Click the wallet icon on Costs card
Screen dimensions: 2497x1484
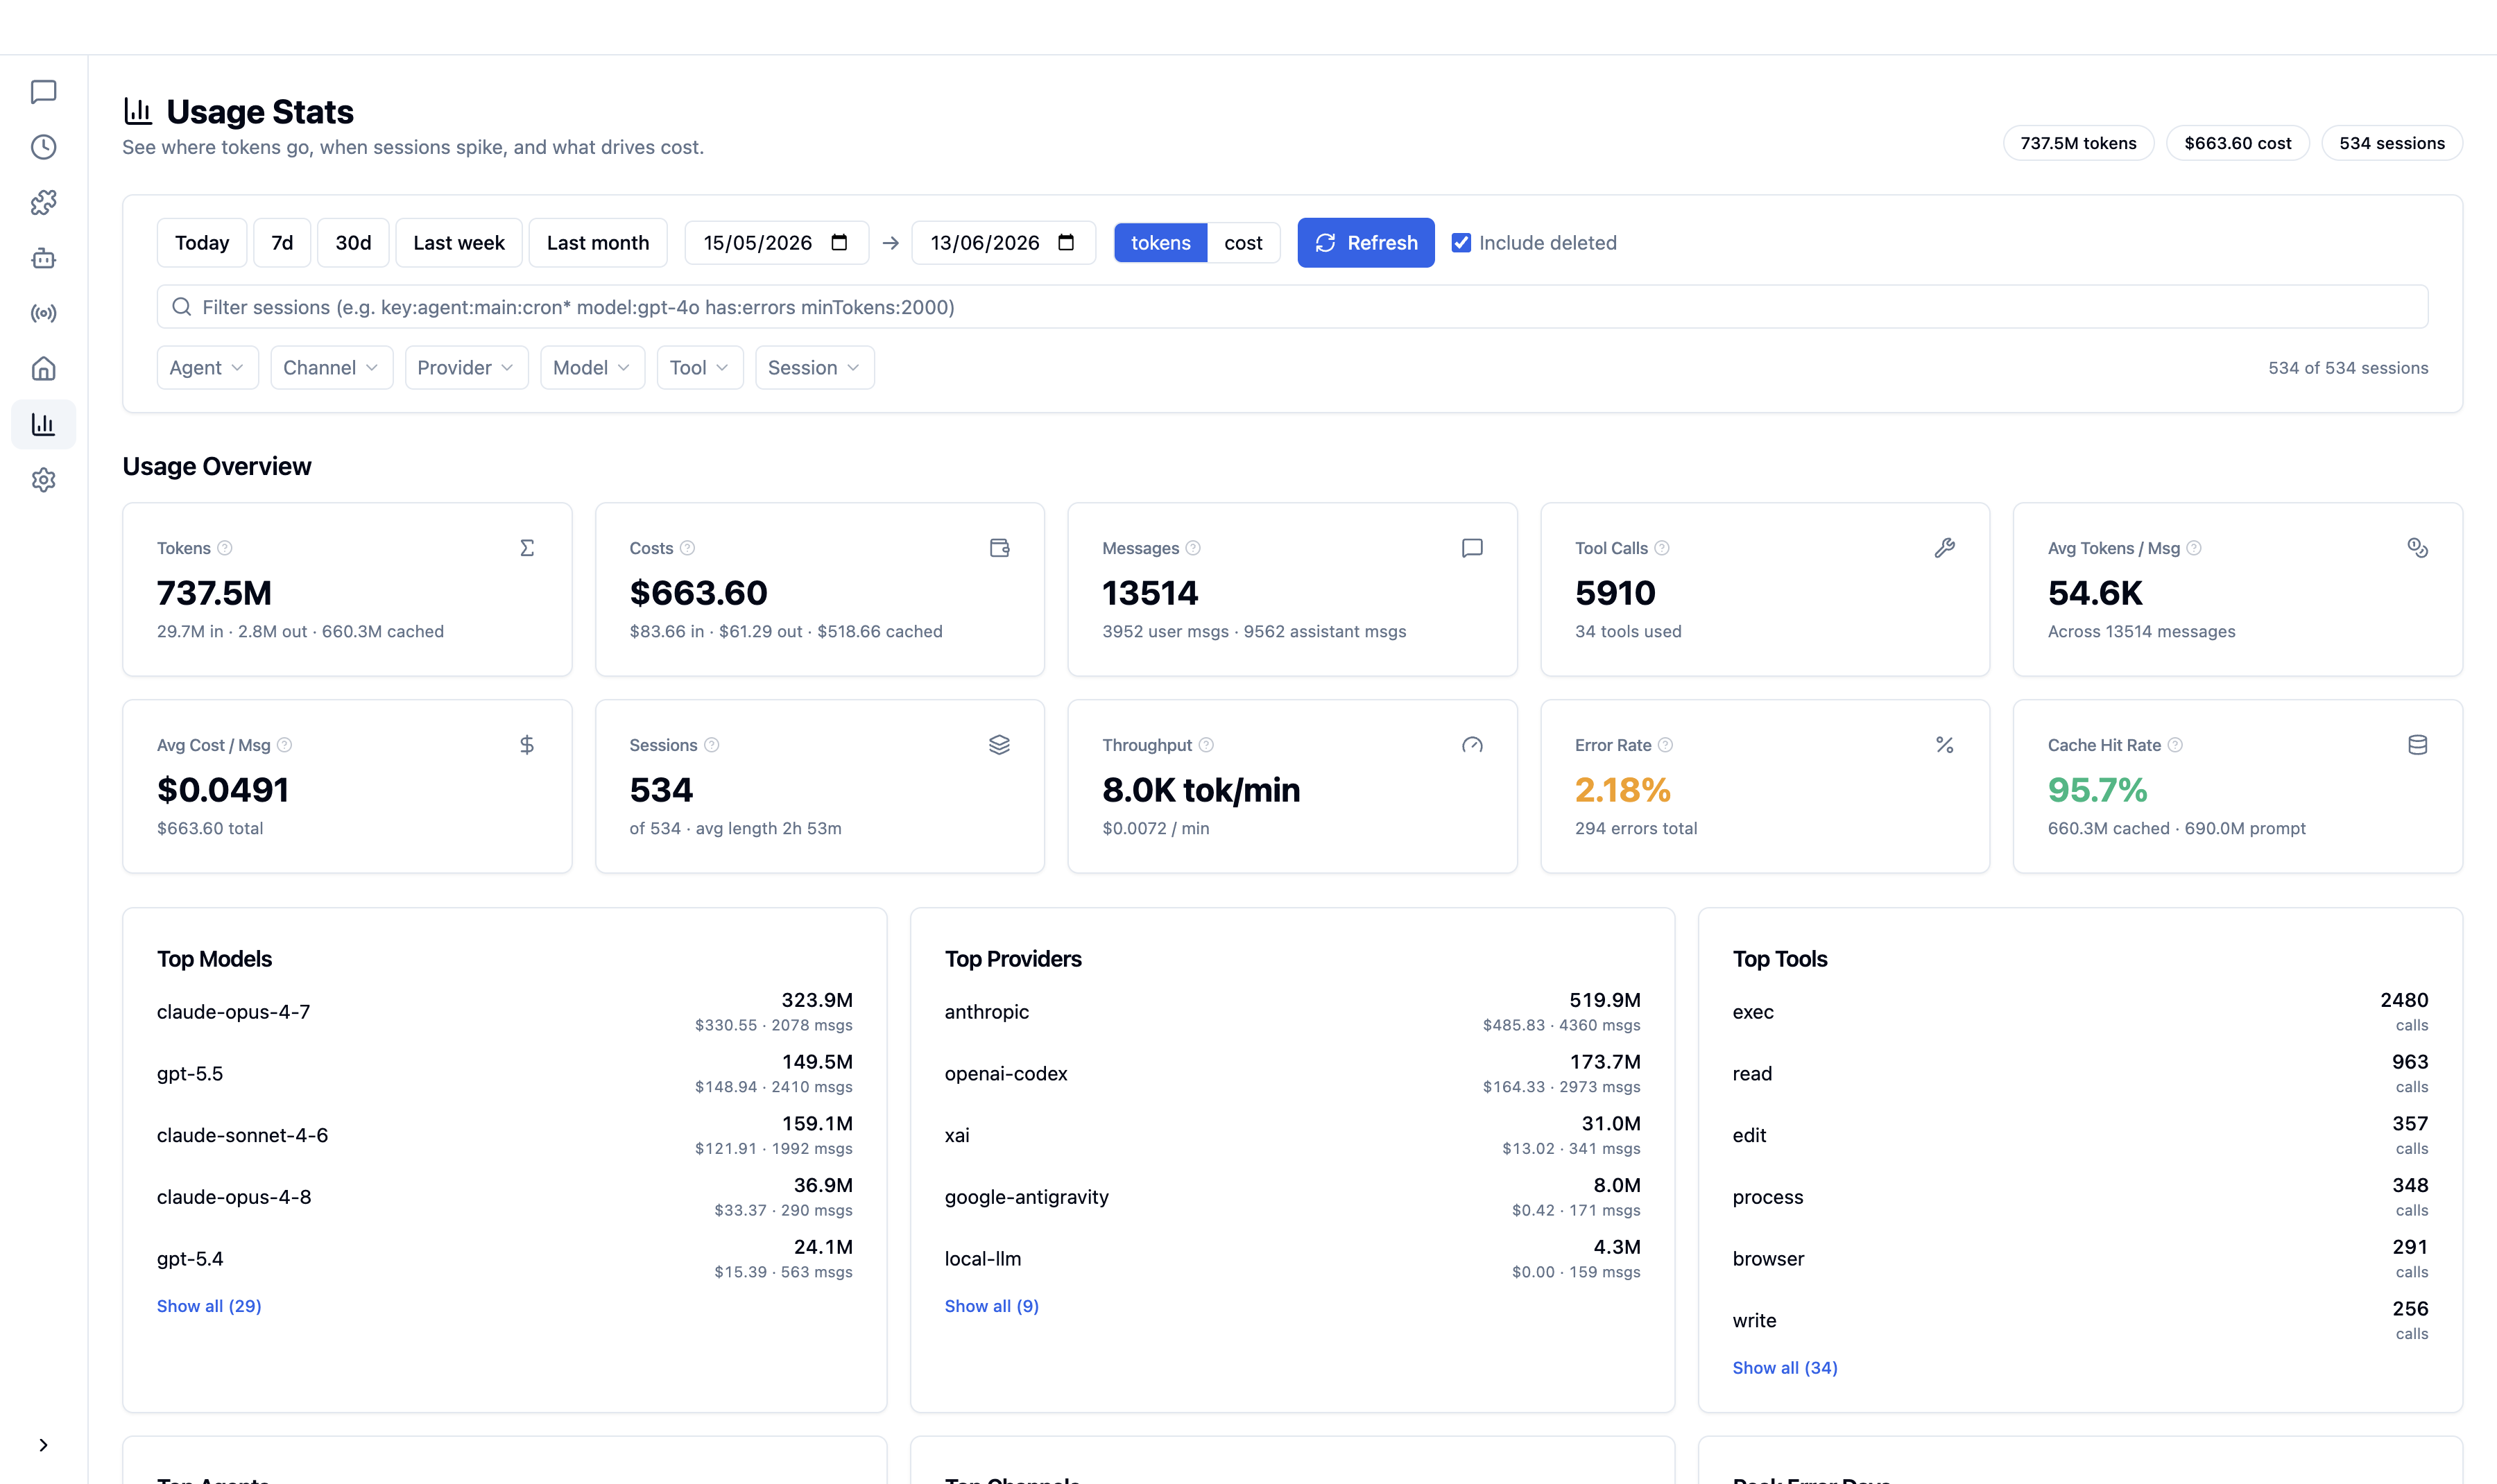click(999, 548)
